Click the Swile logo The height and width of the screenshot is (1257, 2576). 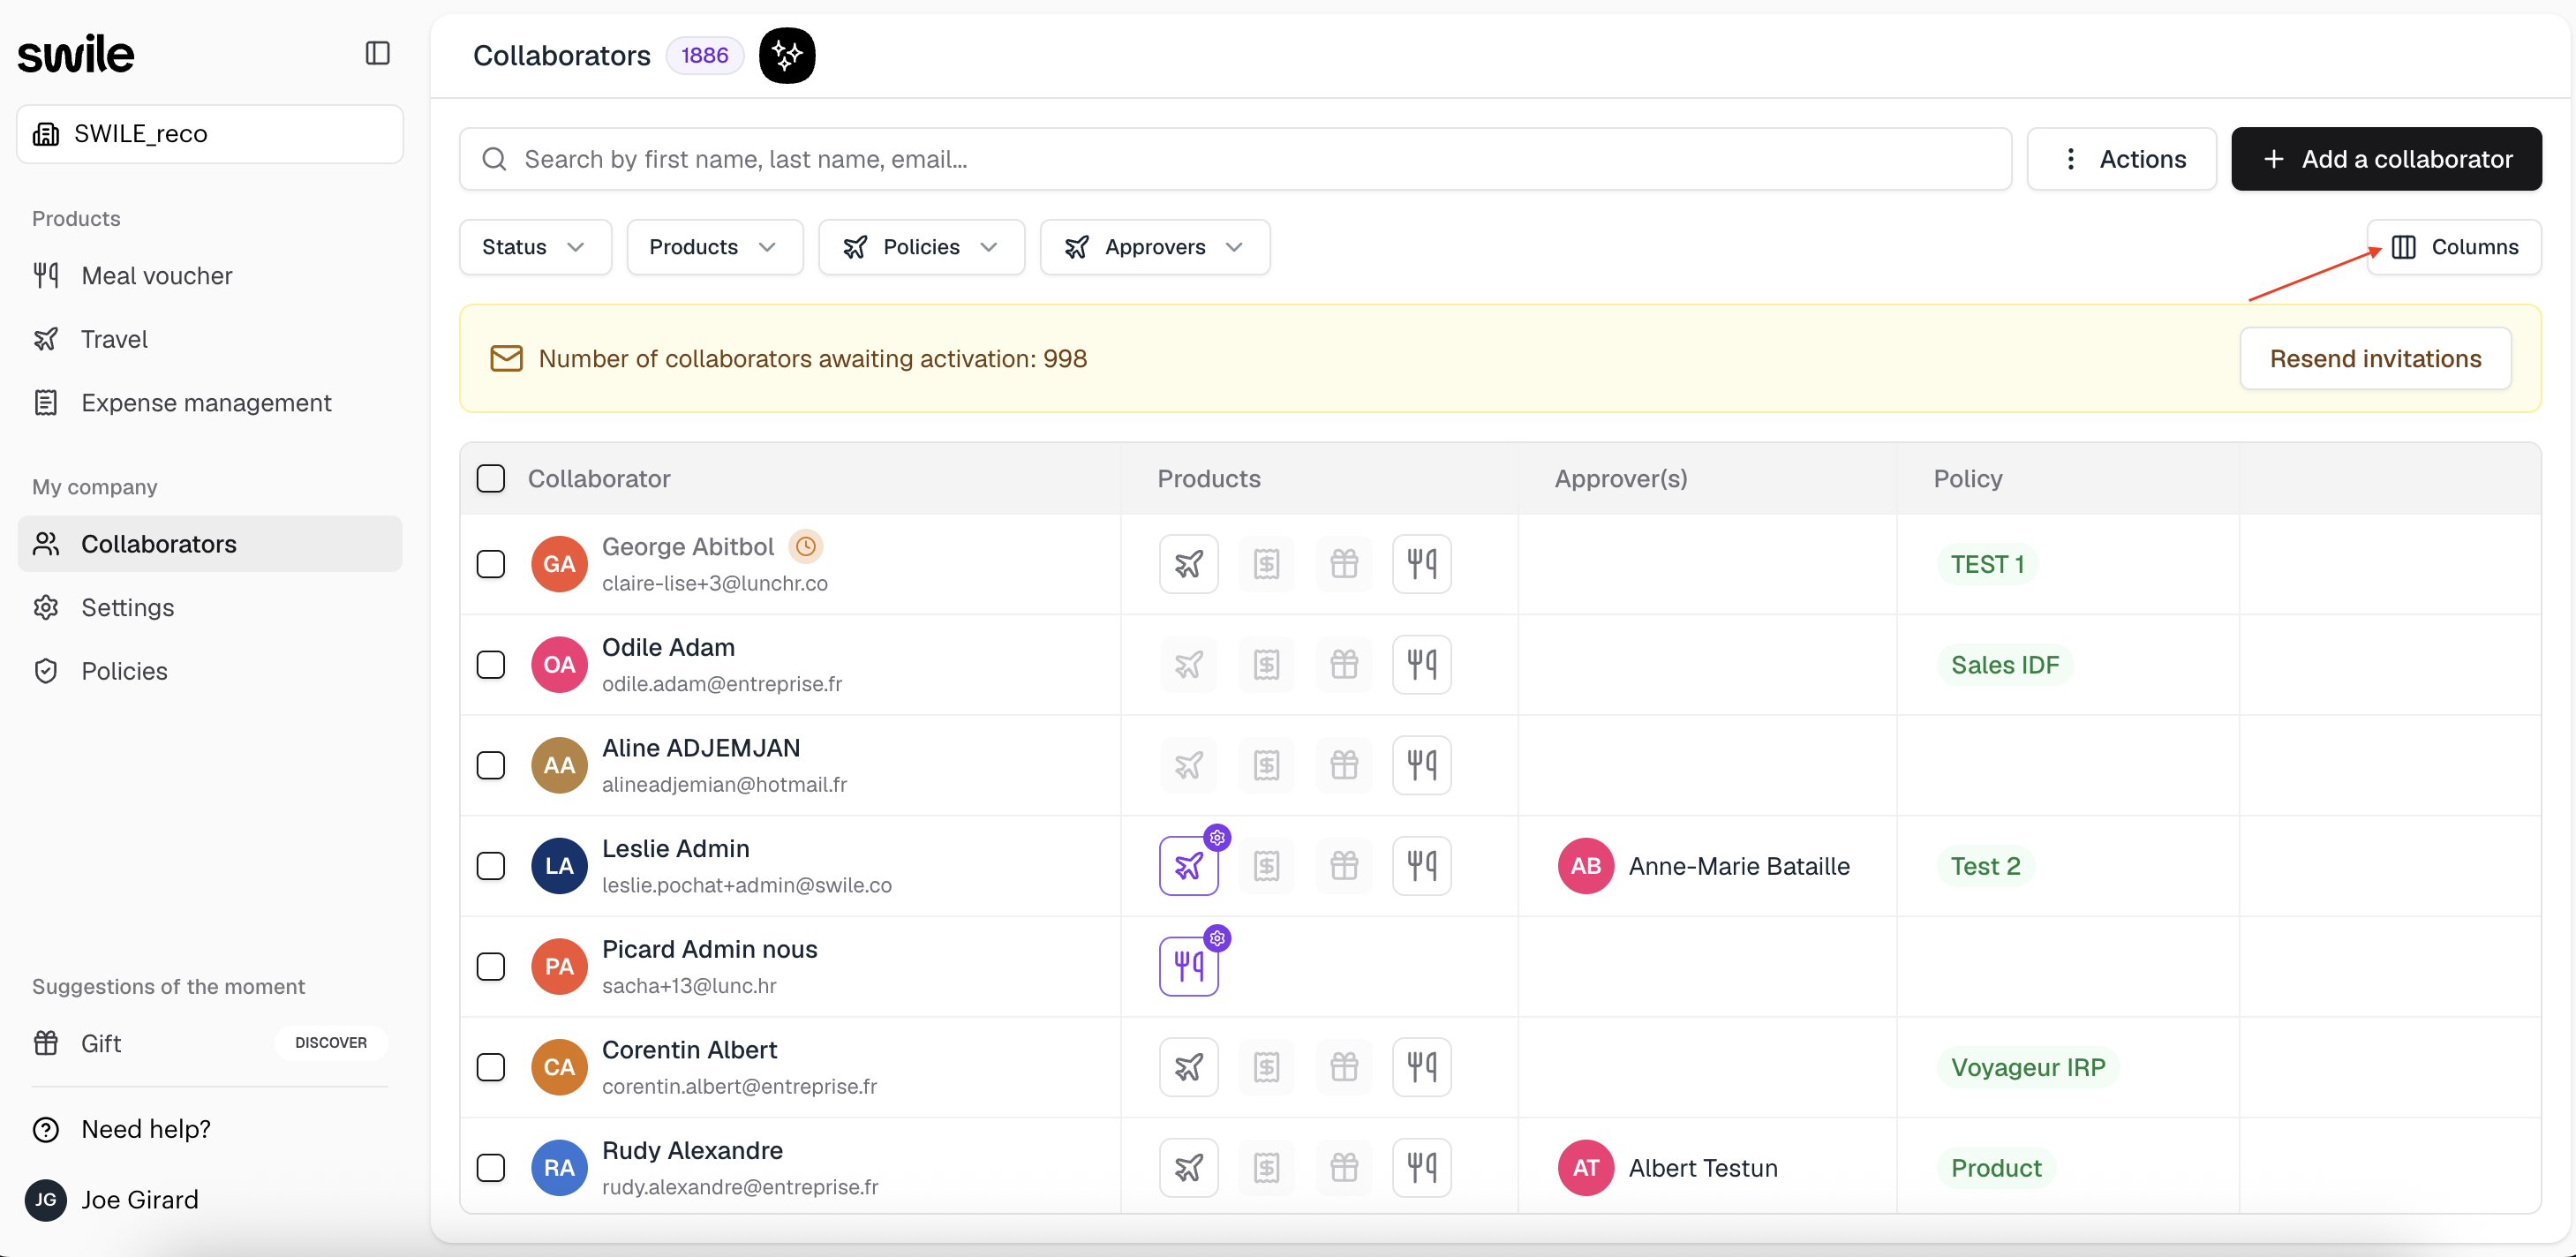[76, 54]
